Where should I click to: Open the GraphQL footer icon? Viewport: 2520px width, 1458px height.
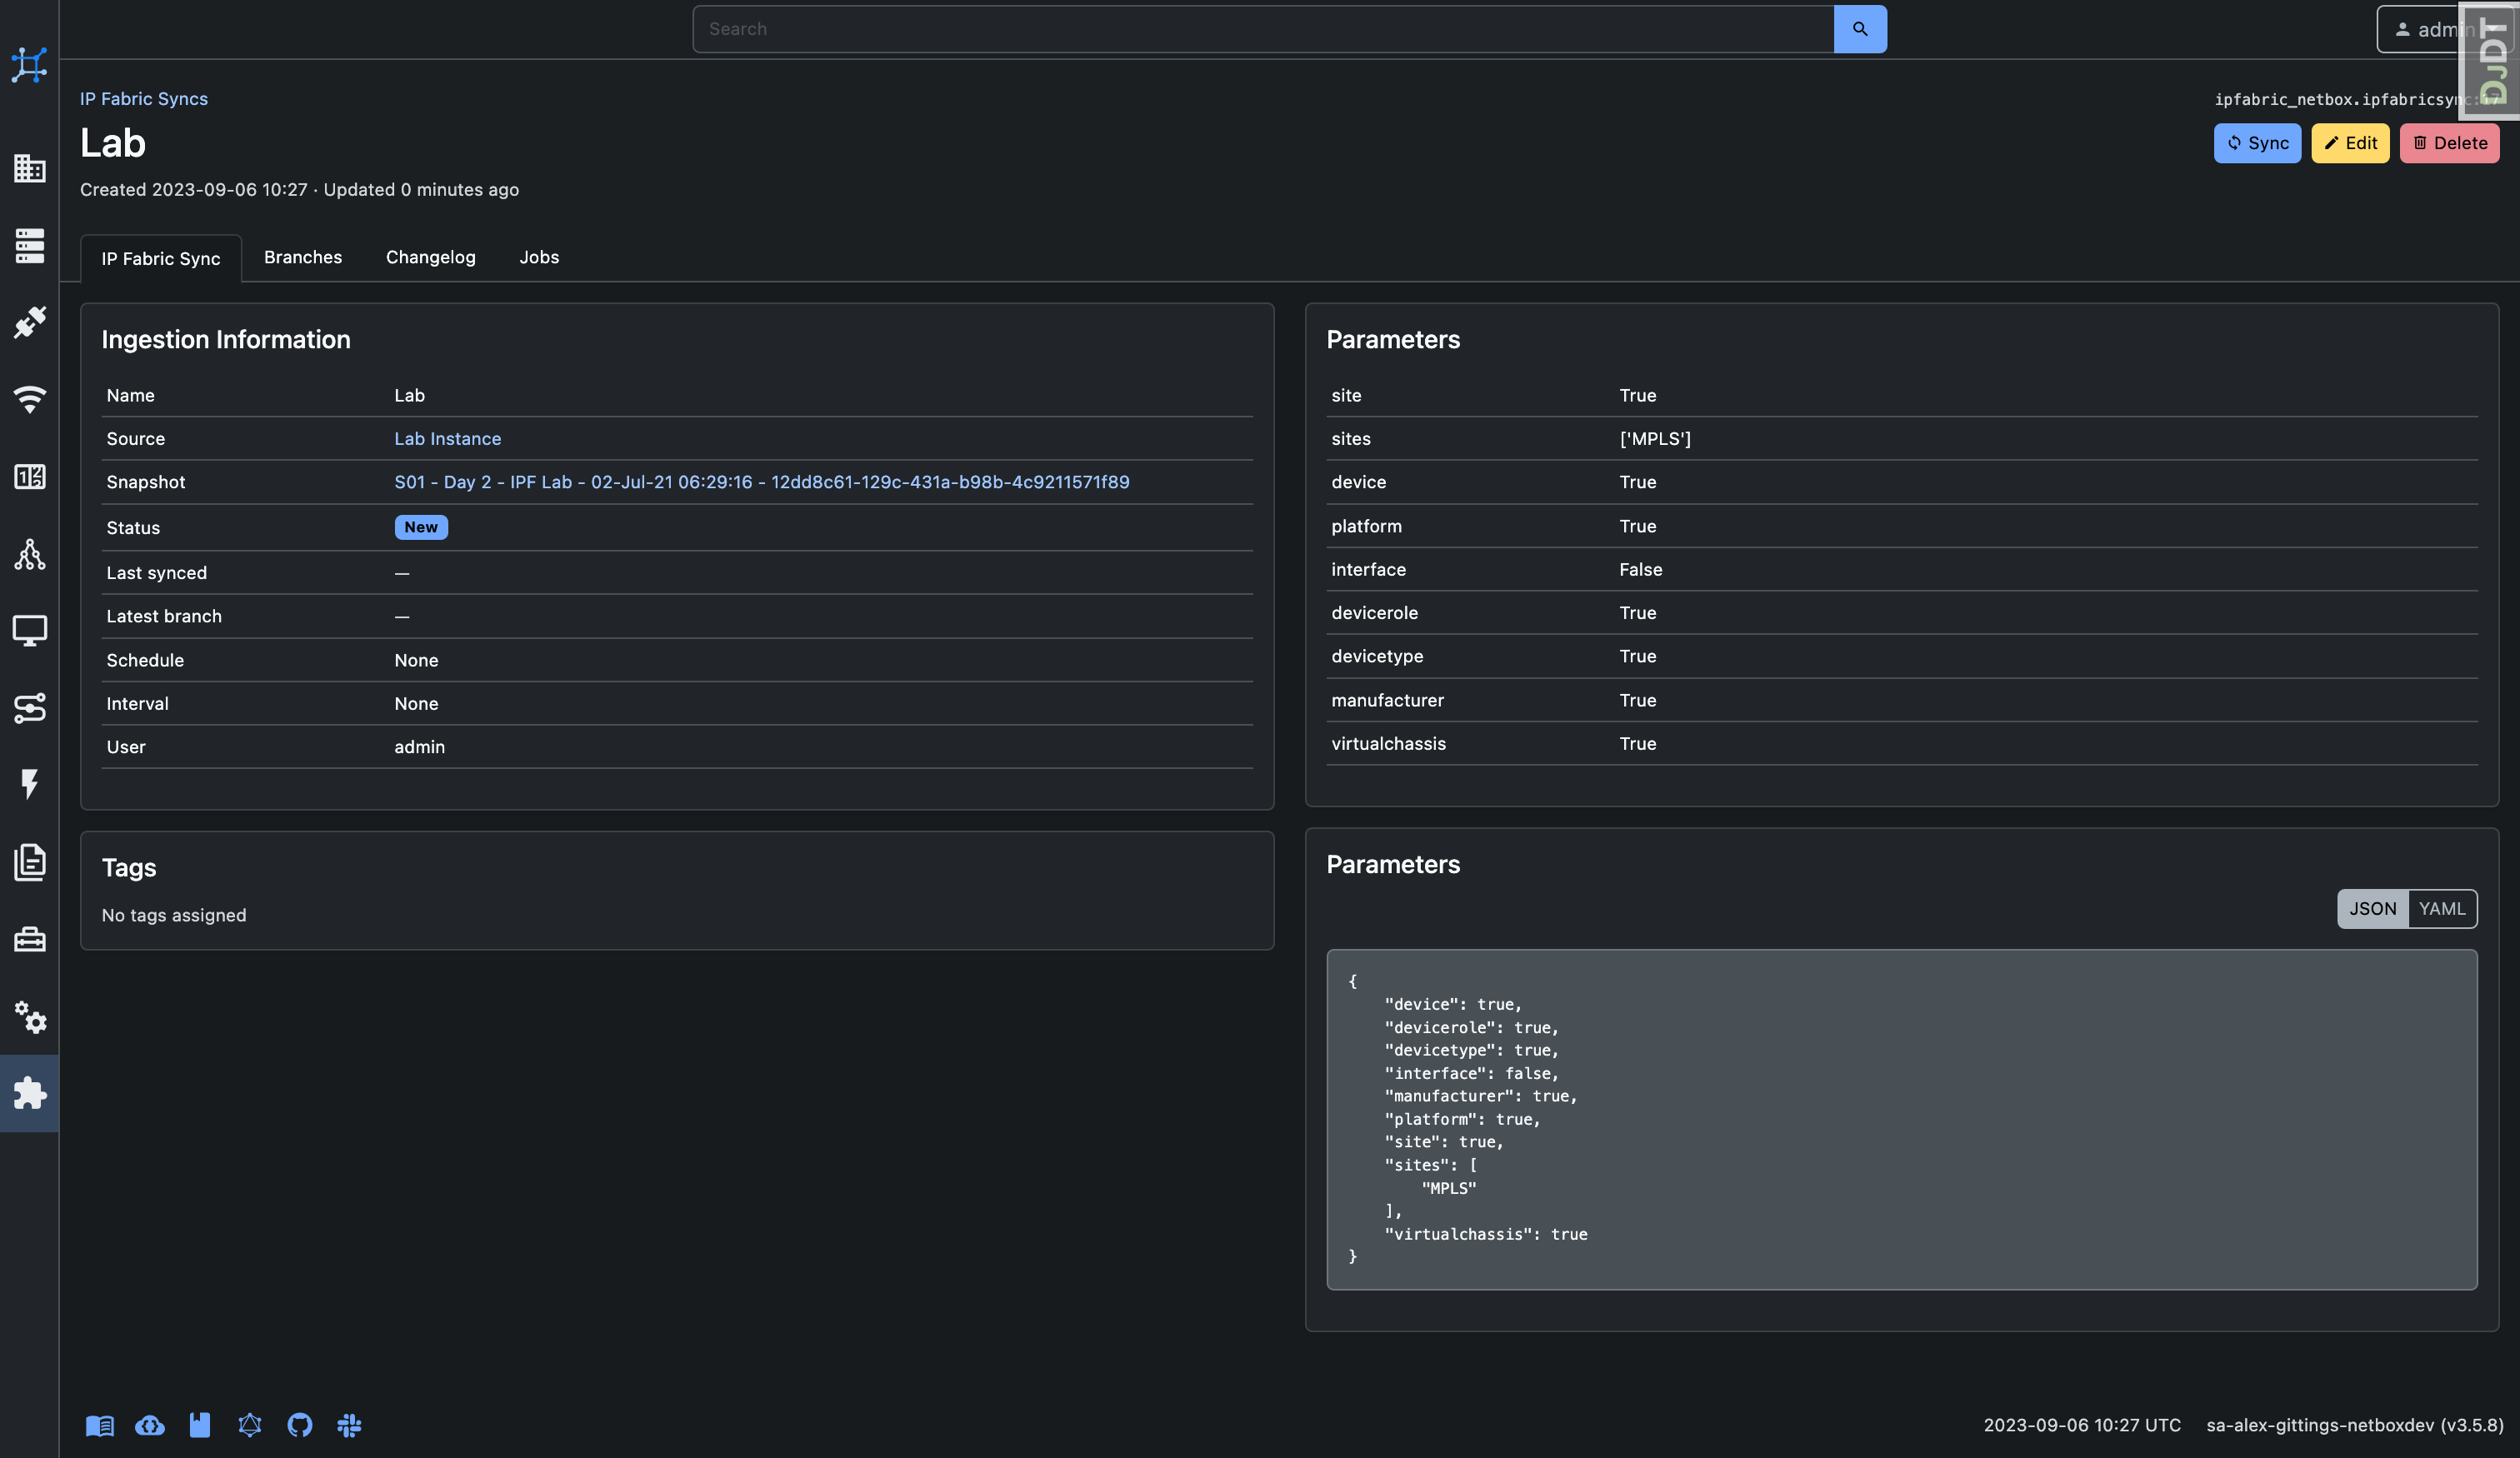[x=250, y=1425]
